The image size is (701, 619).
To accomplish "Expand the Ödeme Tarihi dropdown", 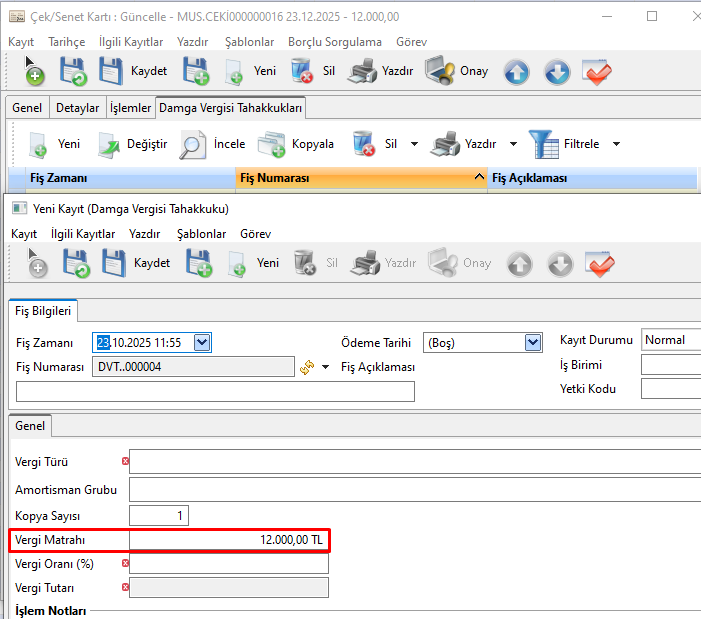I will (x=533, y=342).
